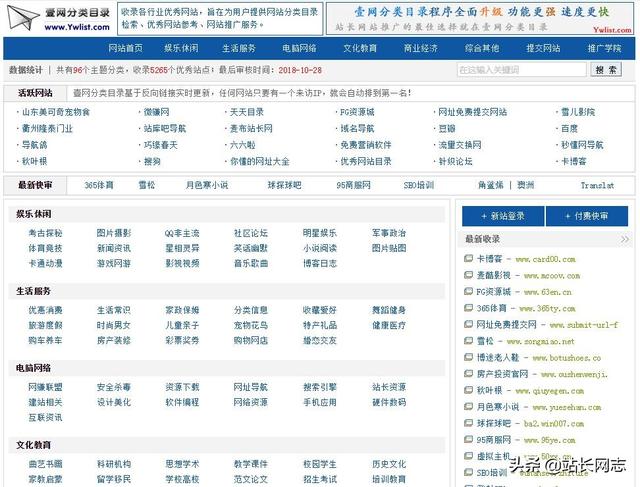Open the 雪儿影院 link
Screen dimensions: 640x487
click(x=578, y=112)
